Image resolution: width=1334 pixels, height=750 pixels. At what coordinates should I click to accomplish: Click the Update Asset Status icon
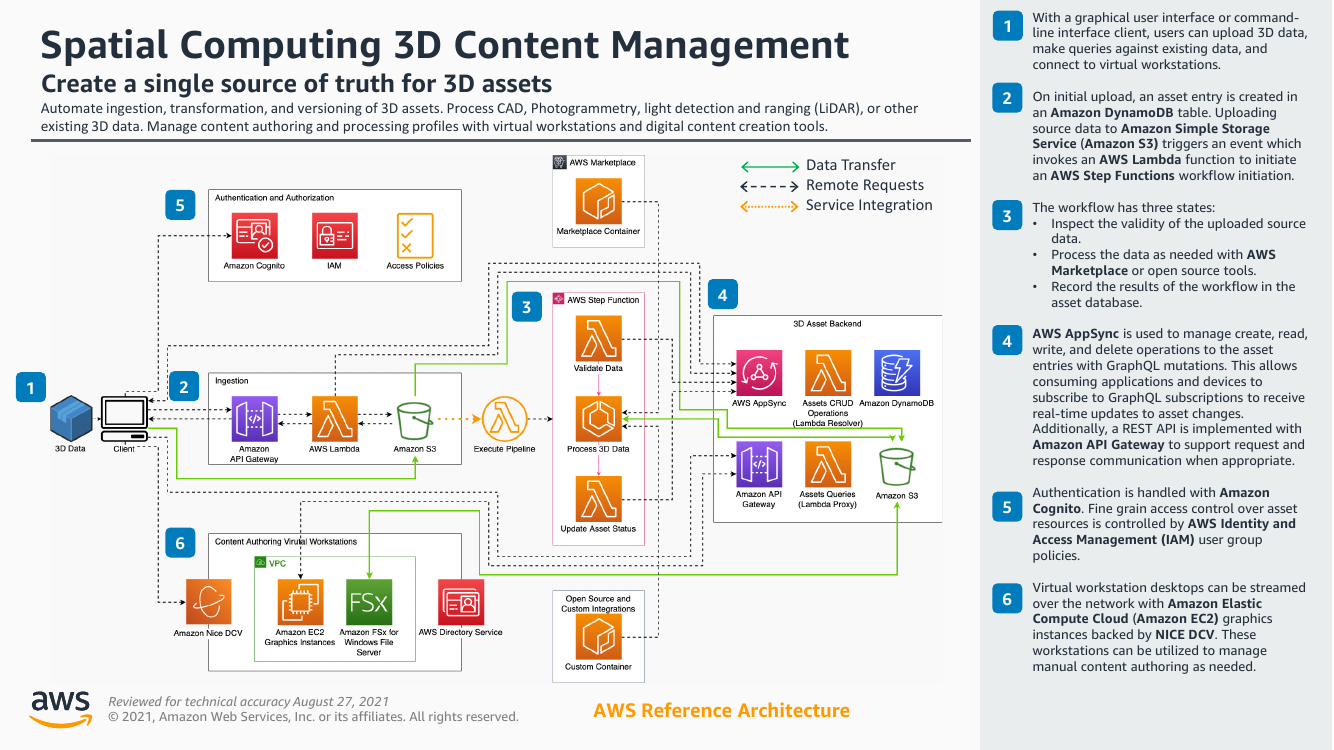click(599, 499)
